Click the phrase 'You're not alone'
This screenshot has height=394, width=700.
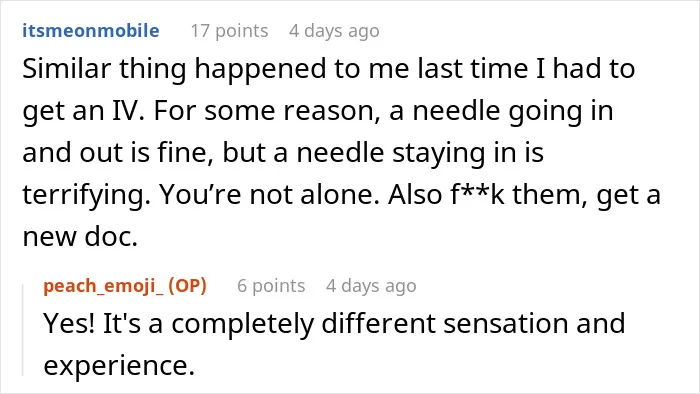[269, 194]
